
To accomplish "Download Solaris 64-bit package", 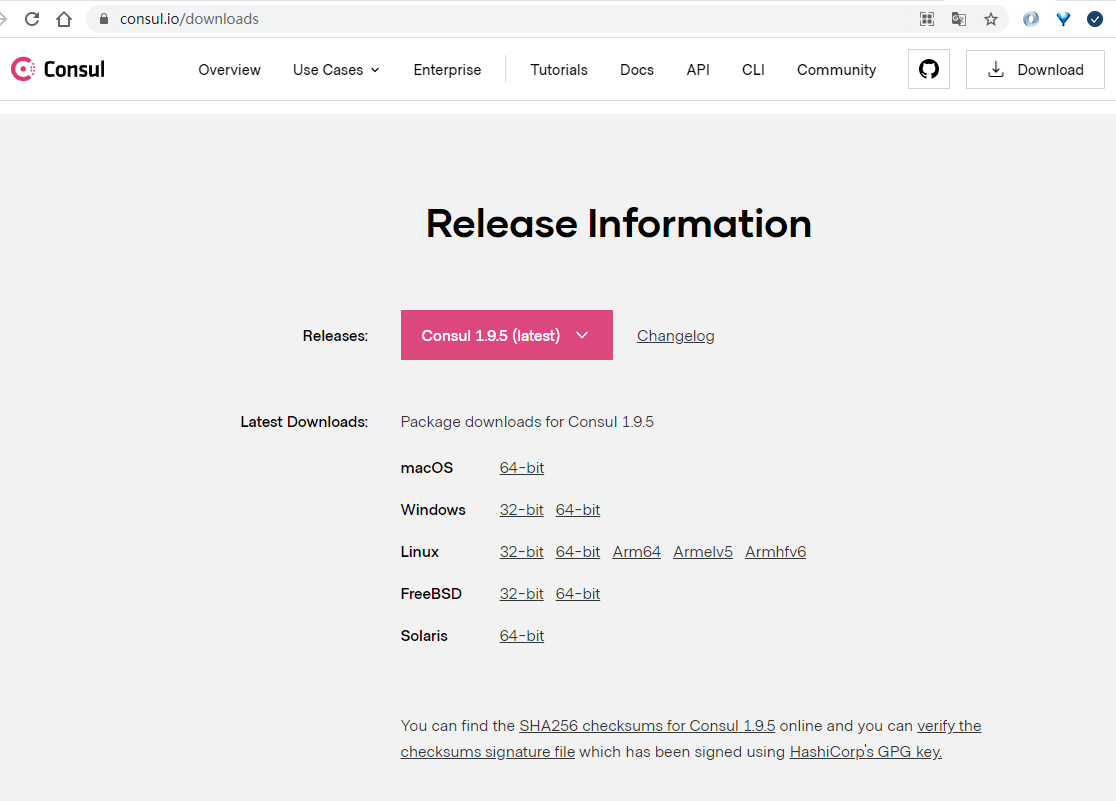I will click(x=522, y=636).
